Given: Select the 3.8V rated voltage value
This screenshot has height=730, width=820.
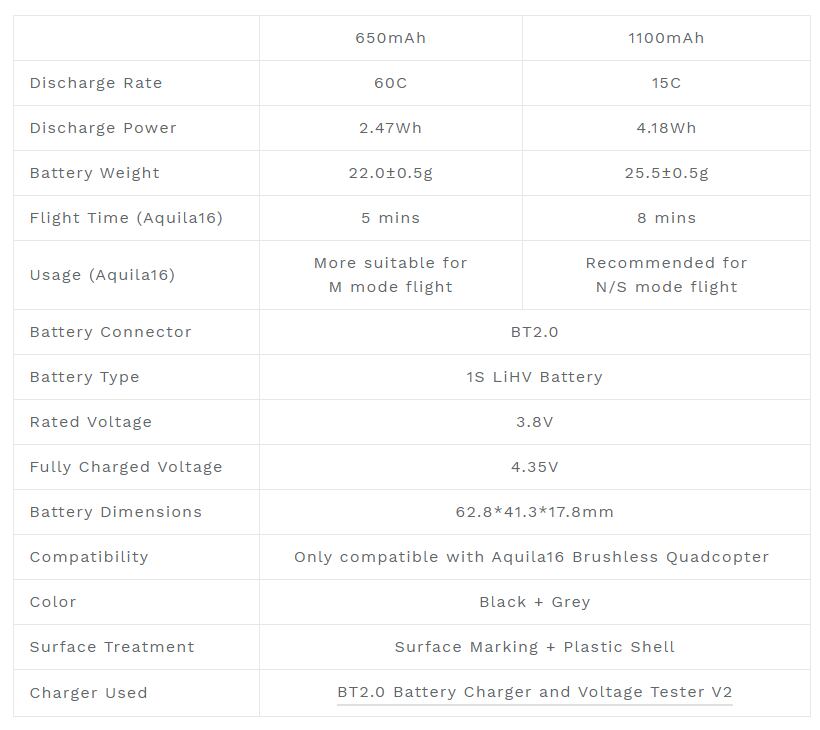Looking at the screenshot, I should [534, 422].
